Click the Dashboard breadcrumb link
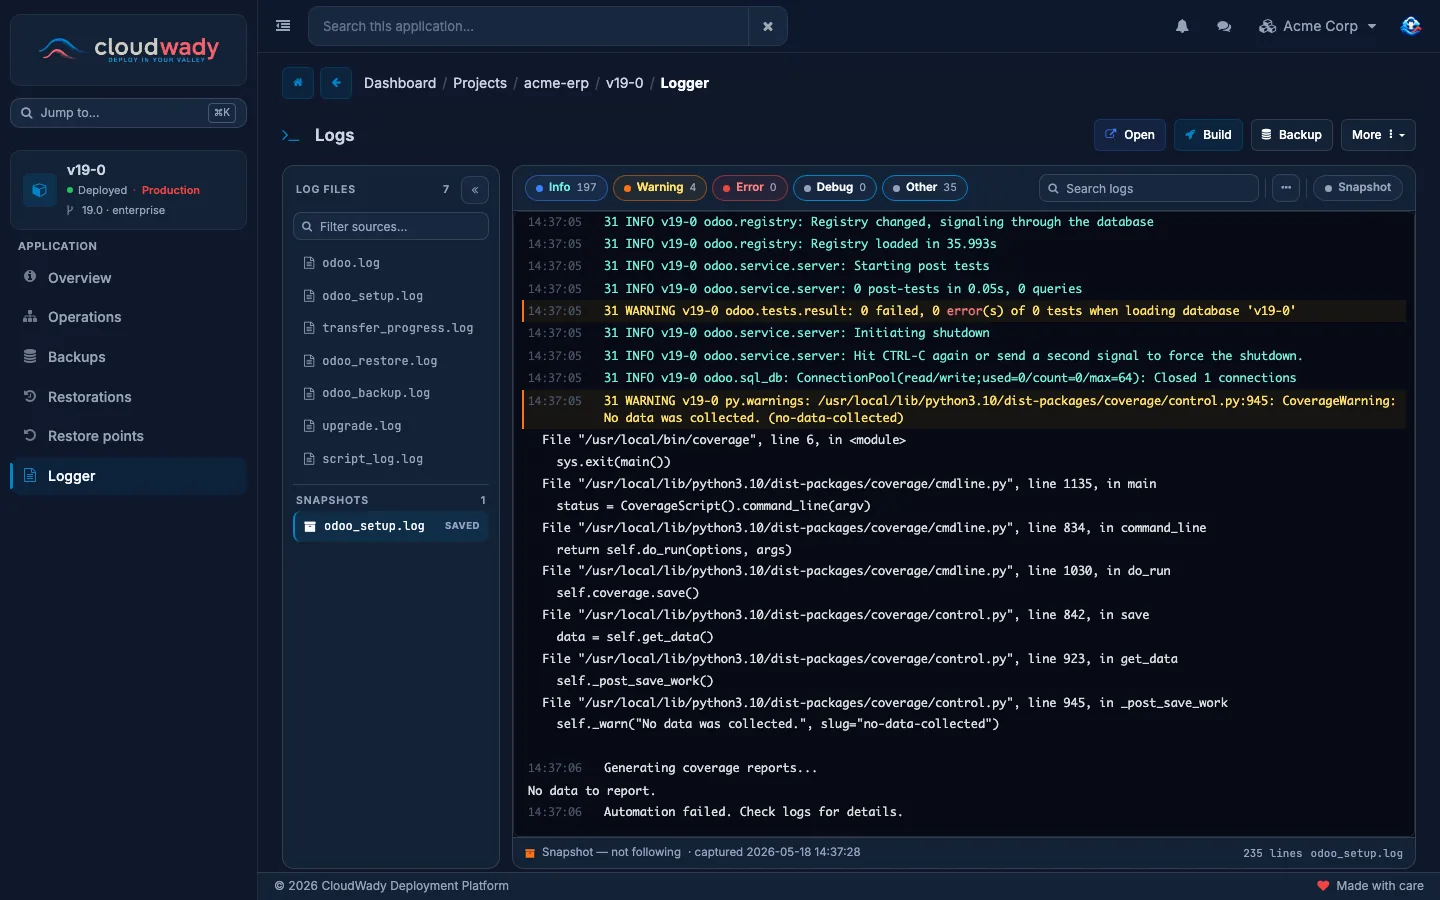 click(x=400, y=83)
